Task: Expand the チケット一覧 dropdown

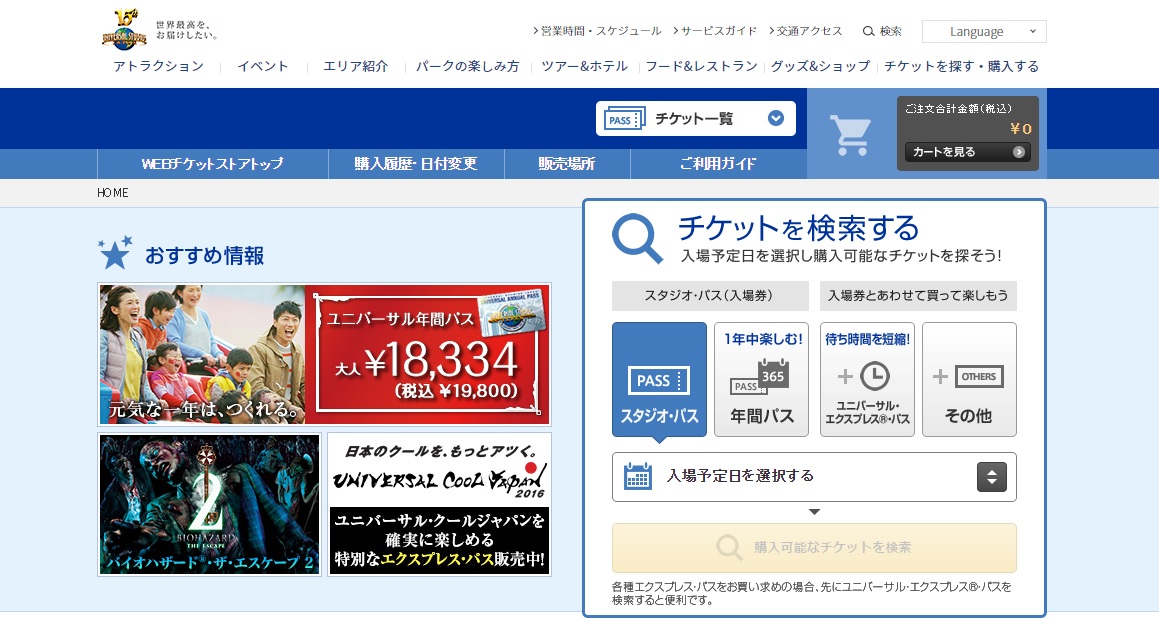Action: click(x=696, y=118)
